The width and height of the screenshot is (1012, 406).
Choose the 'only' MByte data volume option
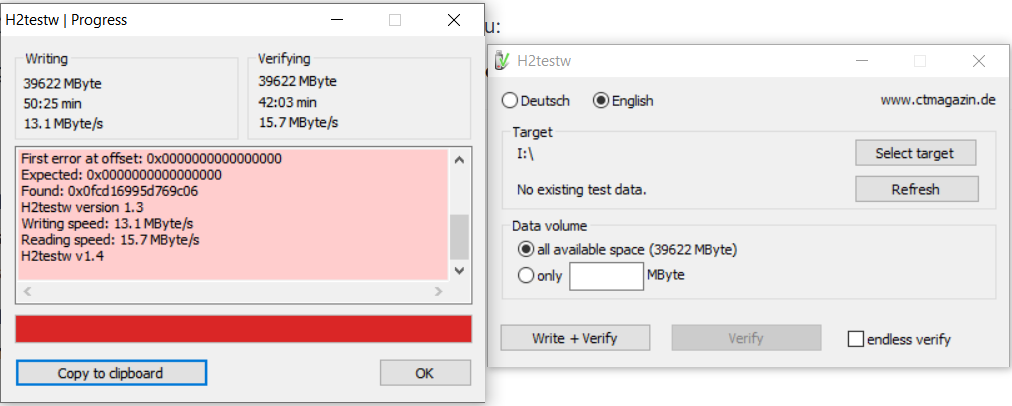tap(540, 276)
